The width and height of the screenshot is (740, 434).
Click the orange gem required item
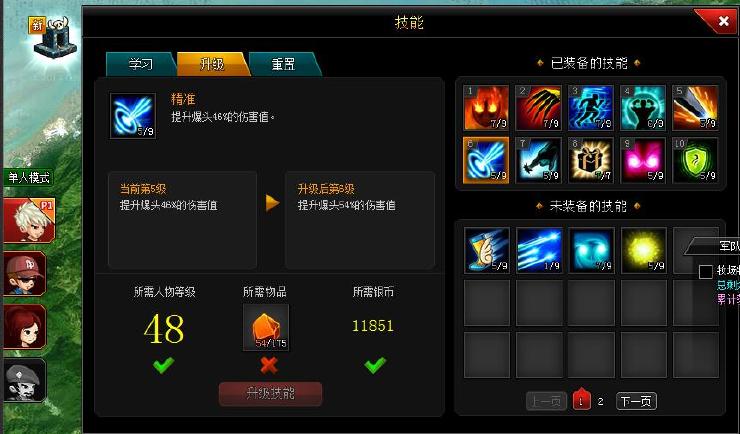[266, 327]
